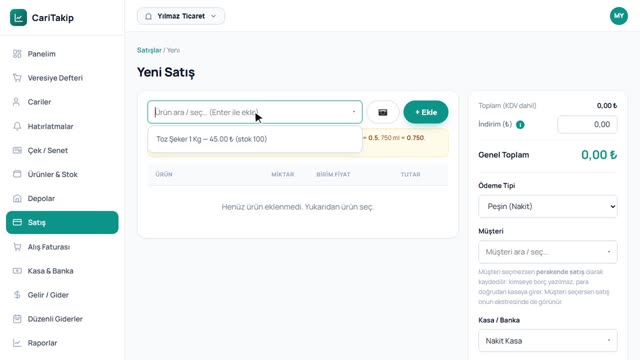Open Hatırlatmalar menu item
This screenshot has height=360, width=640.
tap(62, 126)
